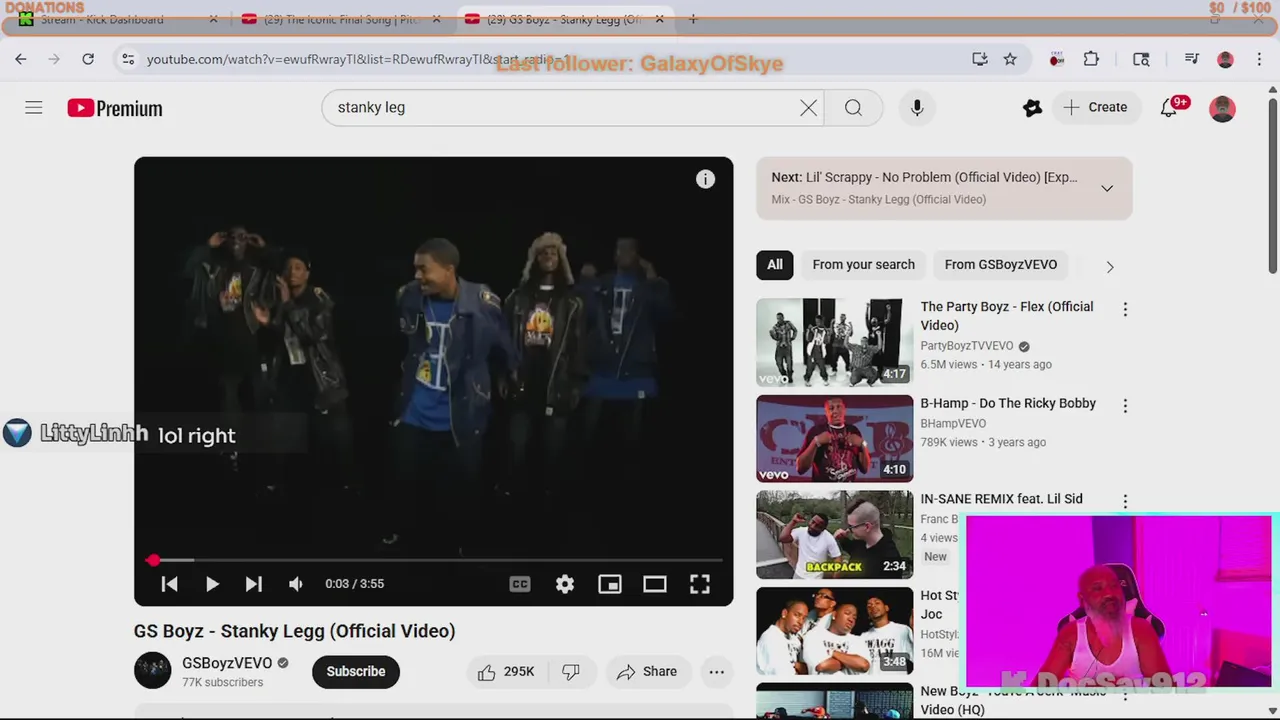The height and width of the screenshot is (720, 1280).
Task: Subscribe to GSBoyzVEVO
Action: tap(356, 672)
